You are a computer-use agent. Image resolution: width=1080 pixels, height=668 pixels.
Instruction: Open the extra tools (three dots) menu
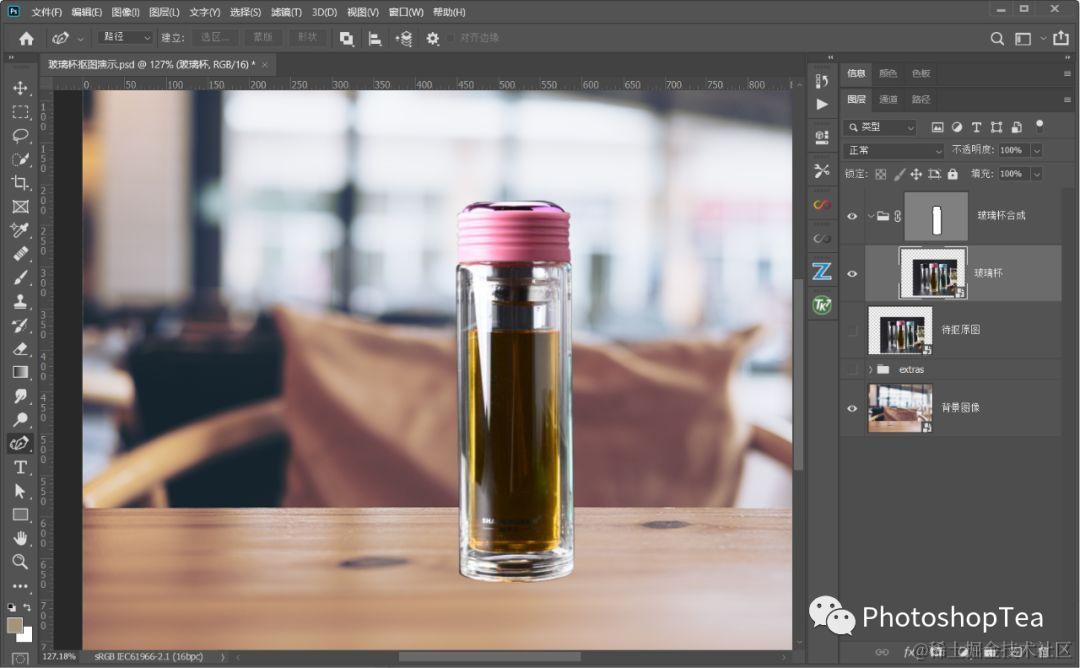click(20, 586)
